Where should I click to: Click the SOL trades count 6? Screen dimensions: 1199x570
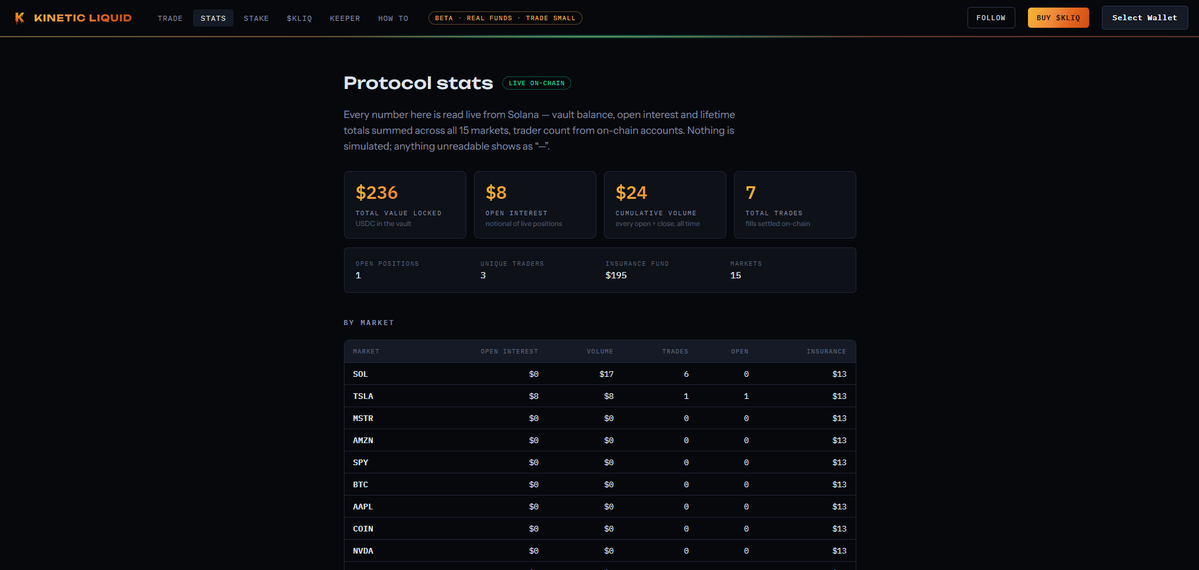coord(686,374)
